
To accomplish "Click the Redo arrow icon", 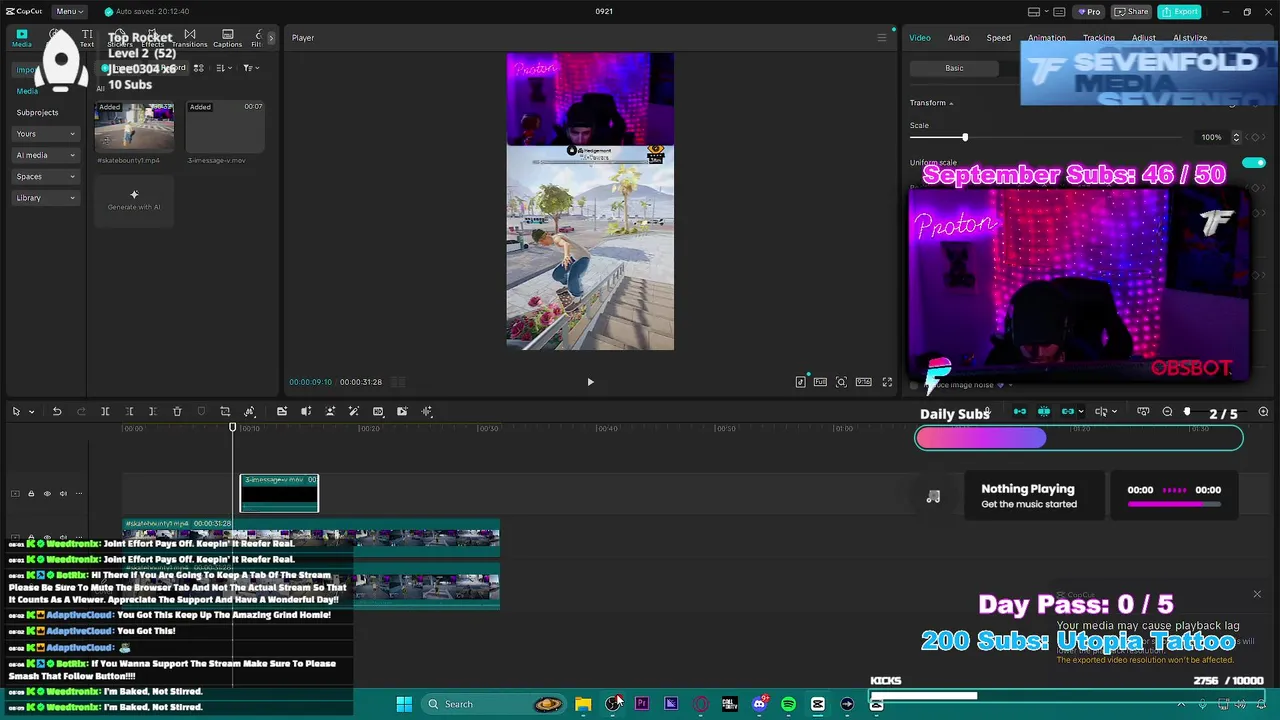I will click(x=81, y=412).
